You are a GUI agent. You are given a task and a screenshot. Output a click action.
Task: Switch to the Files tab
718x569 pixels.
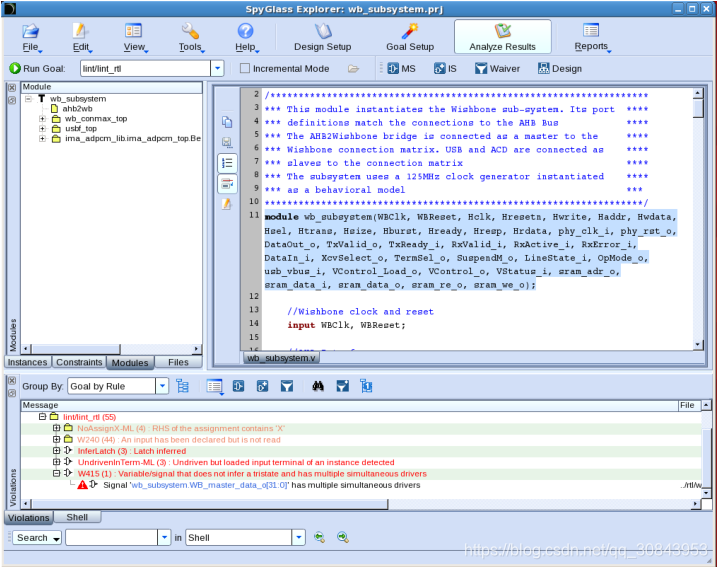tap(178, 362)
